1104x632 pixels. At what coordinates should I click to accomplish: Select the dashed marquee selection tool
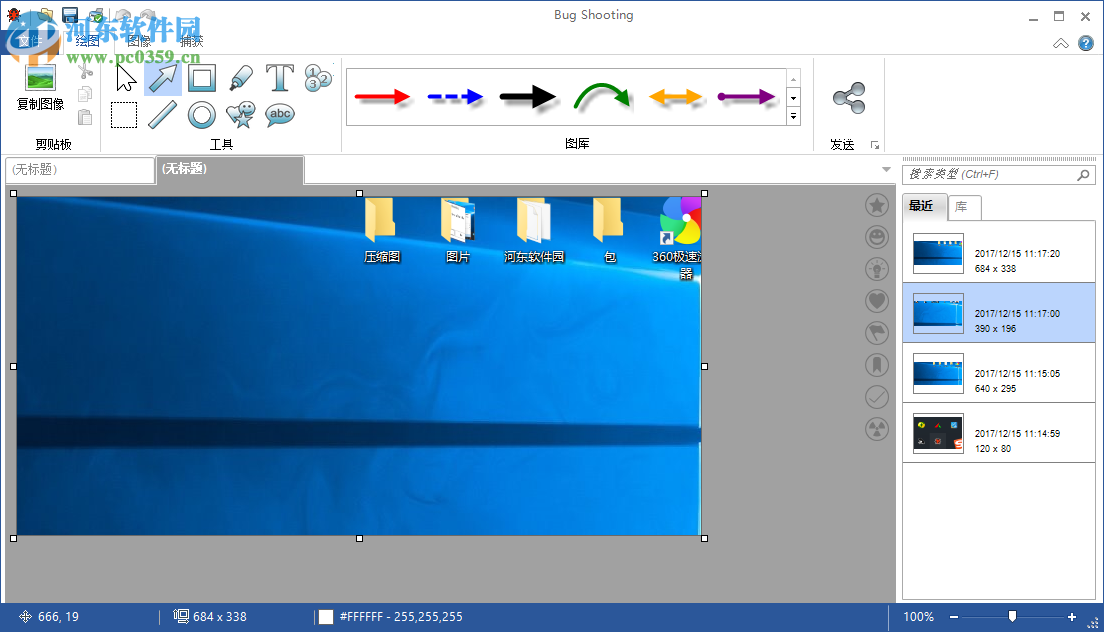[124, 115]
